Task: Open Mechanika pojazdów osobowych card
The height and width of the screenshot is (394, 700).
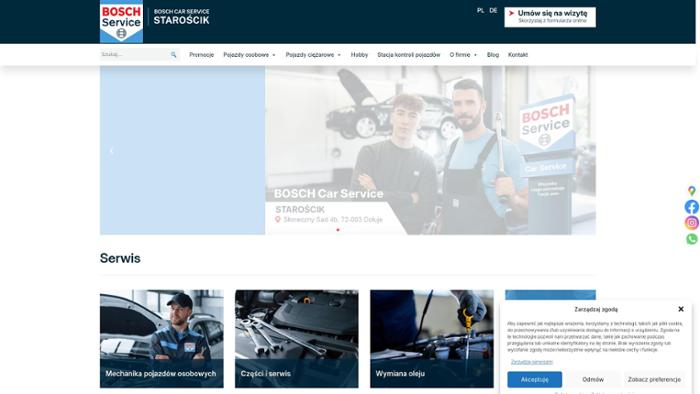Action: coord(162,339)
